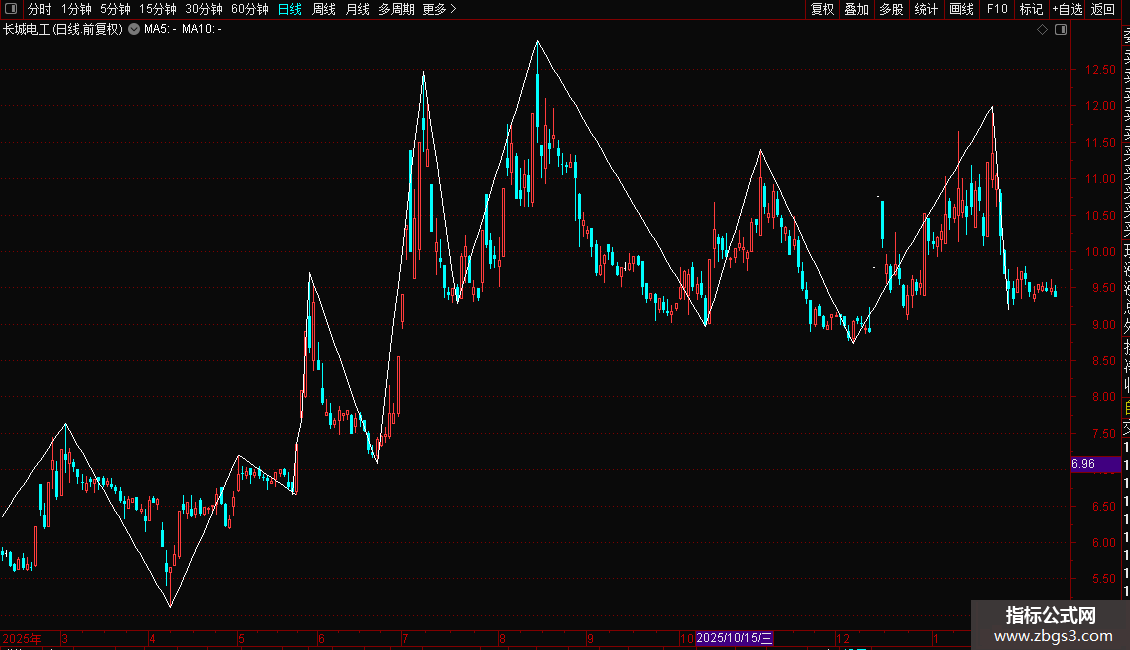The image size is (1130, 650).
Task: Click month 4 on the date axis
Action: (152, 638)
